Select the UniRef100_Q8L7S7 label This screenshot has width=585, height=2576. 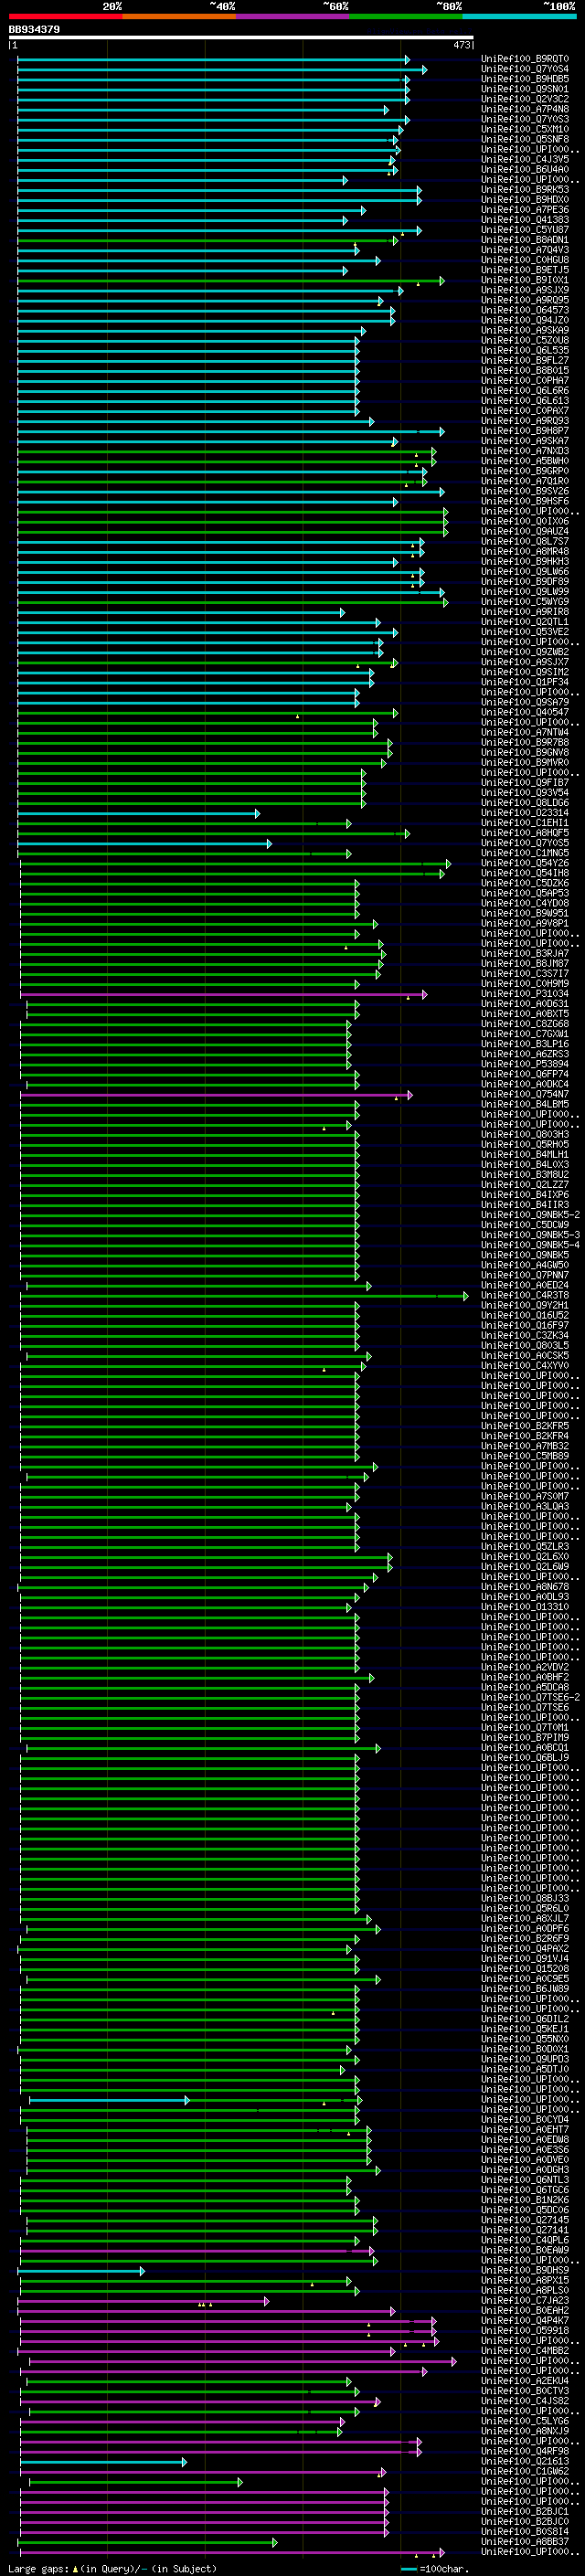pos(525,541)
